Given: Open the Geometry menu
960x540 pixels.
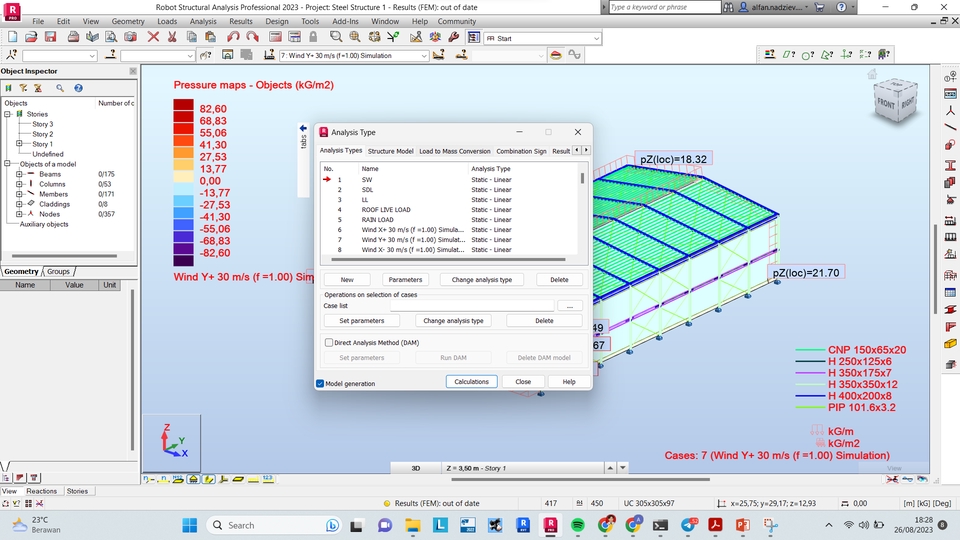Looking at the screenshot, I should (128, 21).
